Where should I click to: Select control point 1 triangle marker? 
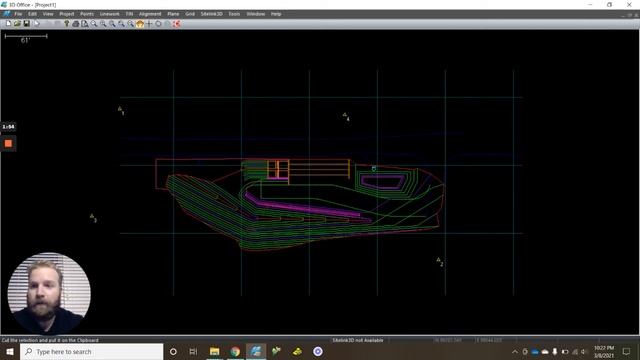pyautogui.click(x=120, y=109)
